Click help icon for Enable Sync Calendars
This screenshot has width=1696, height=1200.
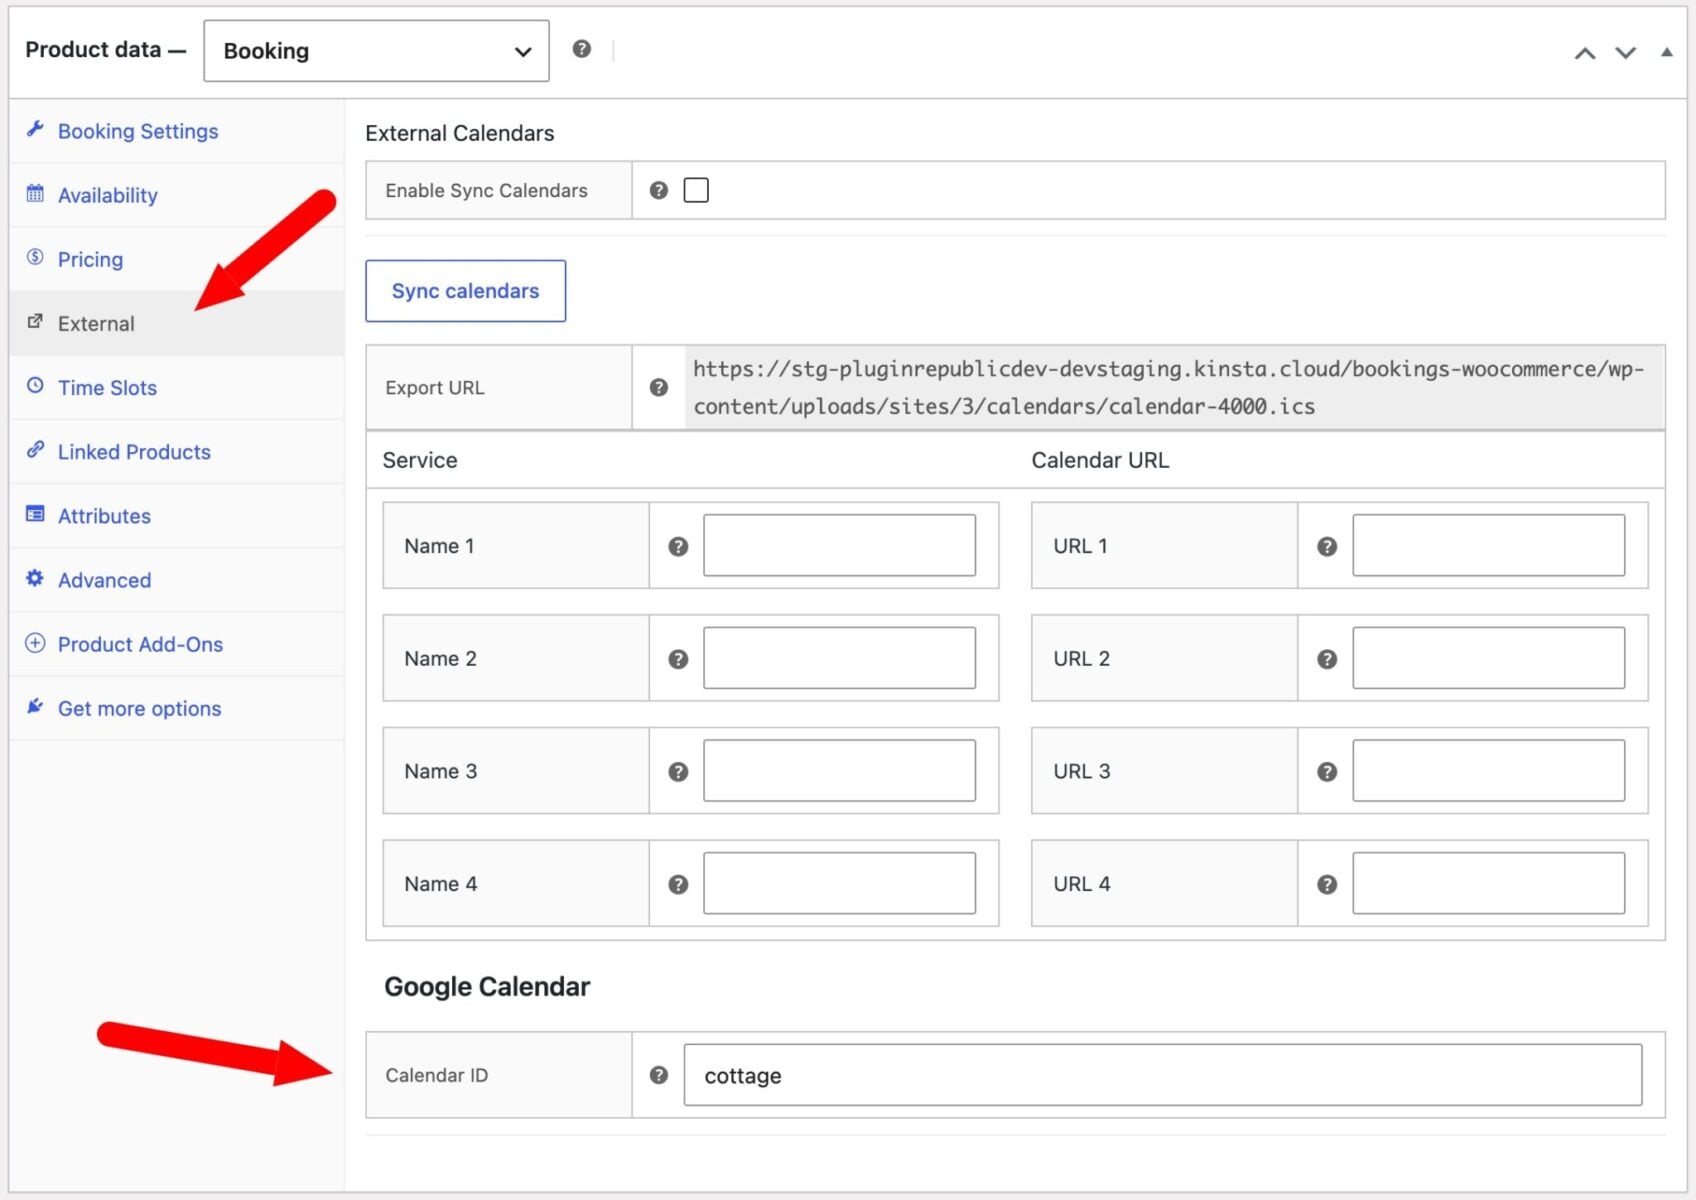[x=658, y=190]
